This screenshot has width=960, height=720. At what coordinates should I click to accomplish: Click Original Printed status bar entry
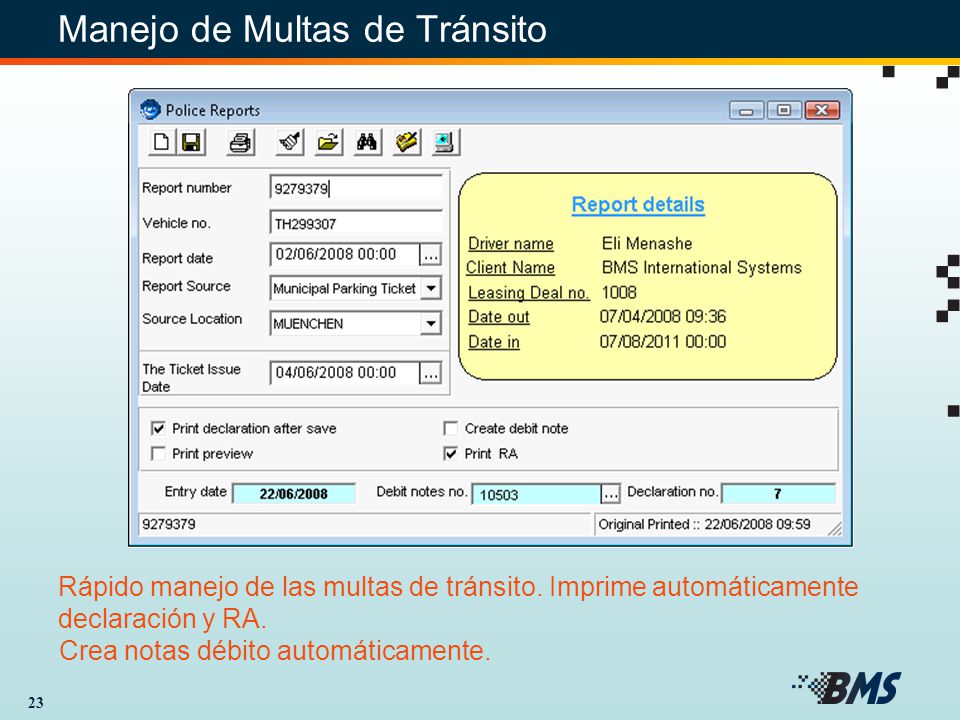705,524
